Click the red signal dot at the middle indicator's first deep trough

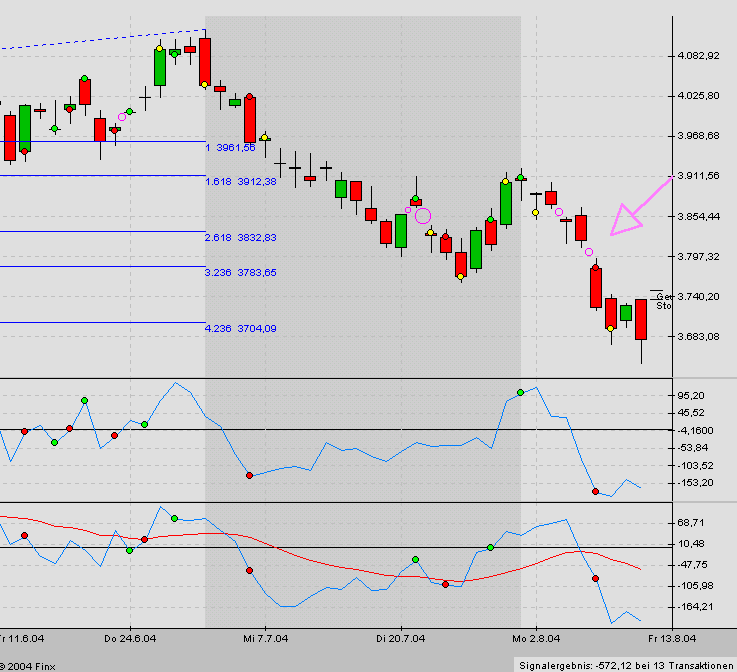click(249, 476)
